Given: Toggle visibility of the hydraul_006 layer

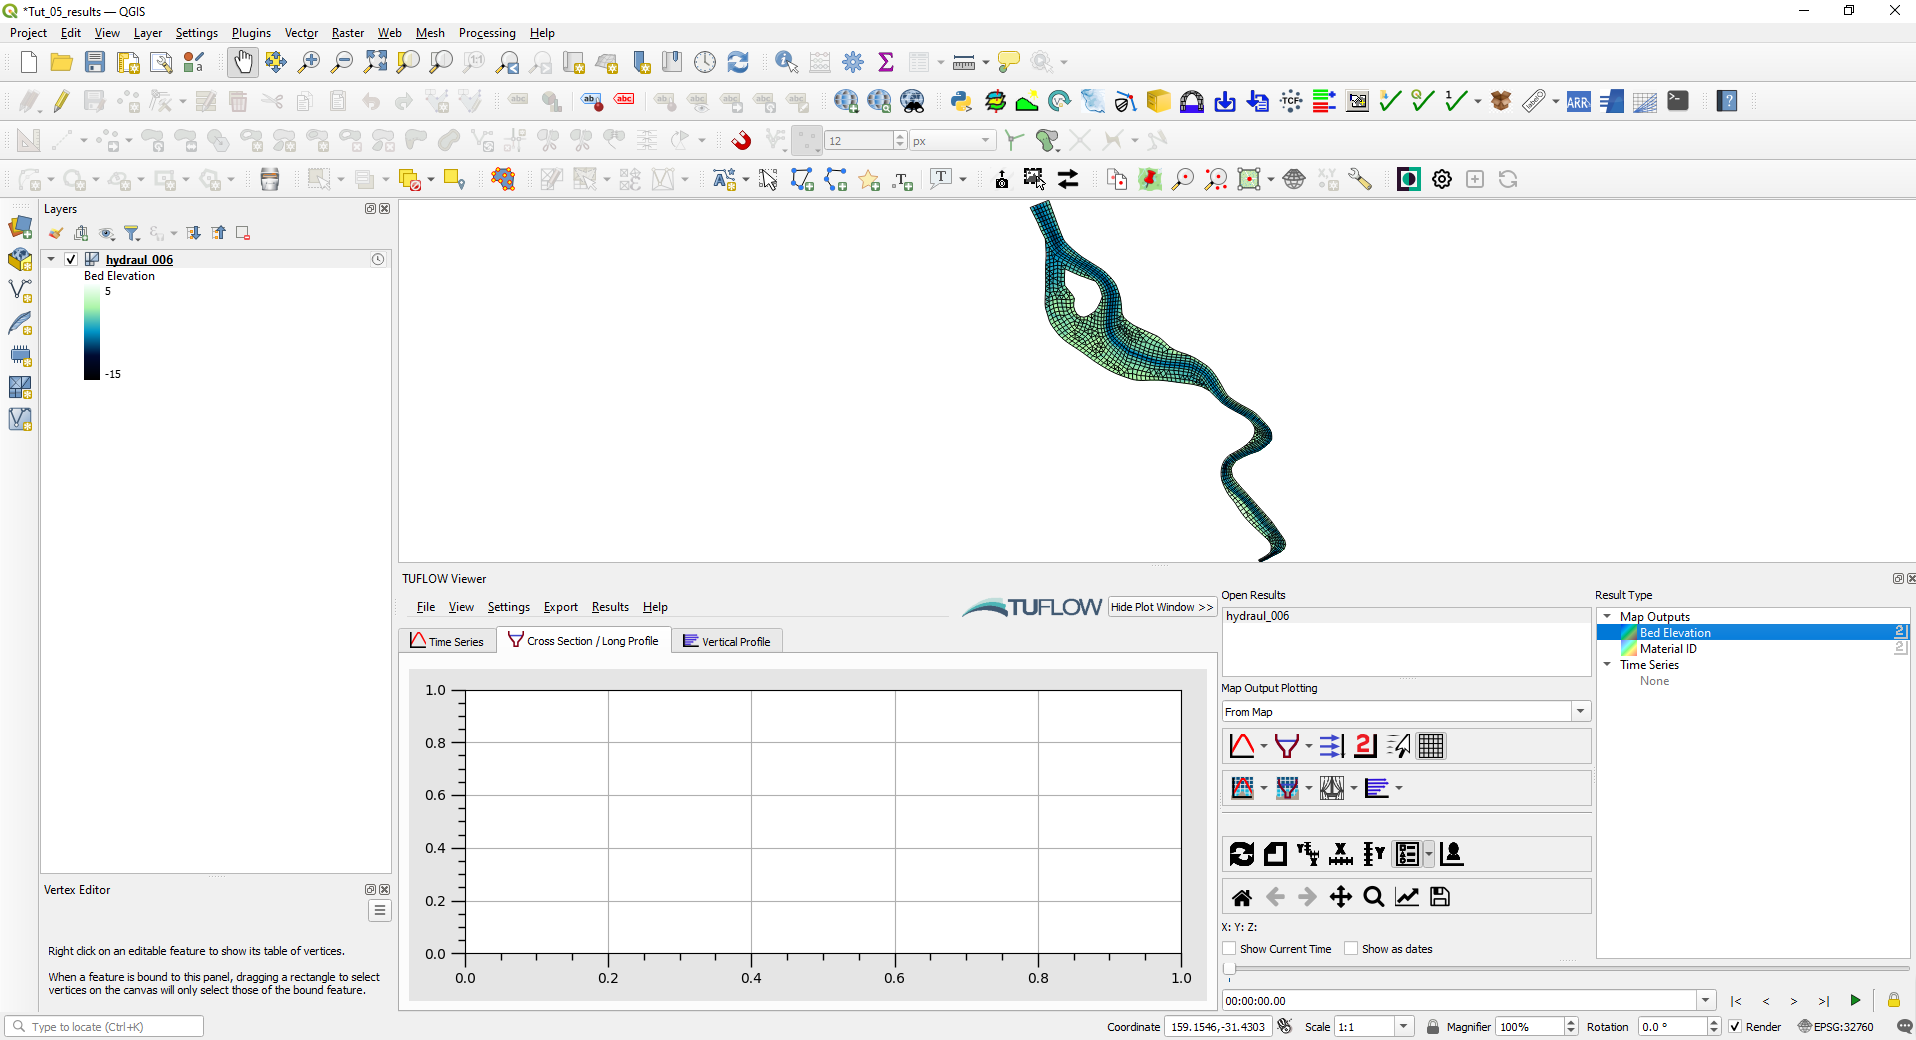Looking at the screenshot, I should [70, 259].
